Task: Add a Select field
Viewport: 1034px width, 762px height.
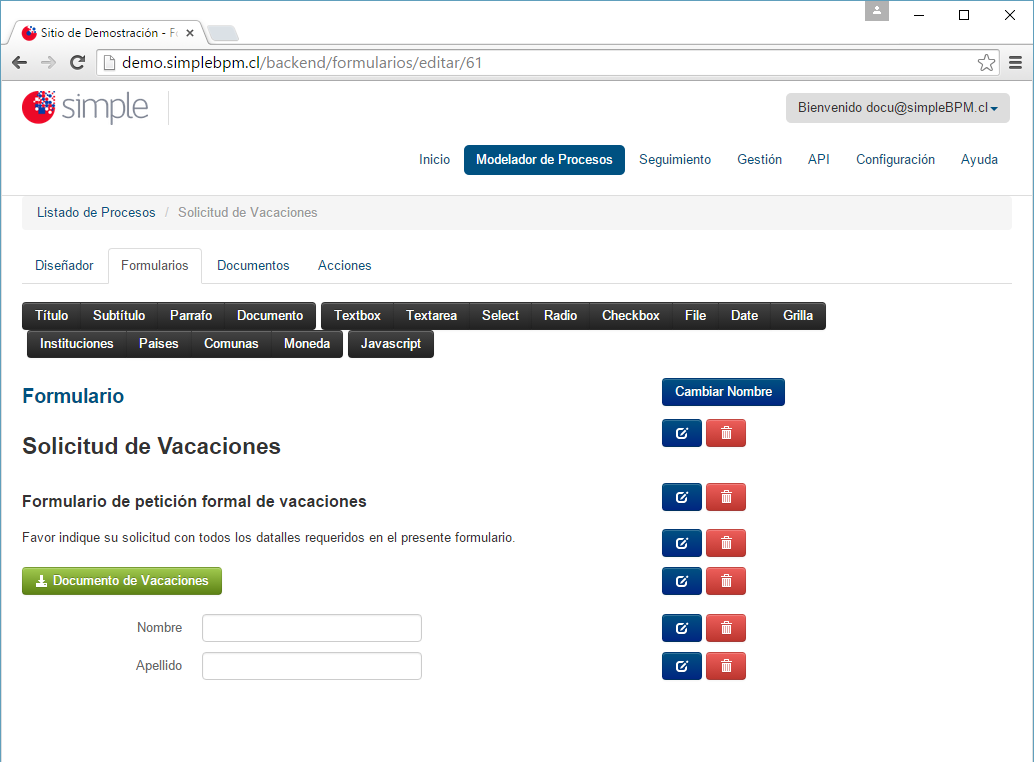Action: tap(500, 316)
